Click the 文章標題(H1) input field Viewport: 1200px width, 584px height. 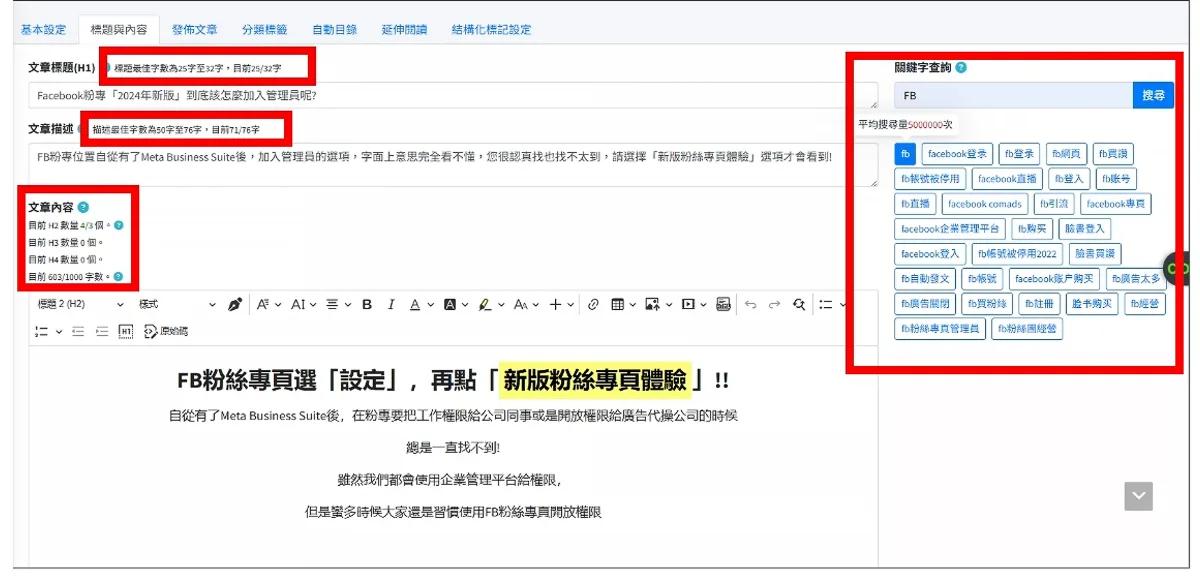pos(453,96)
